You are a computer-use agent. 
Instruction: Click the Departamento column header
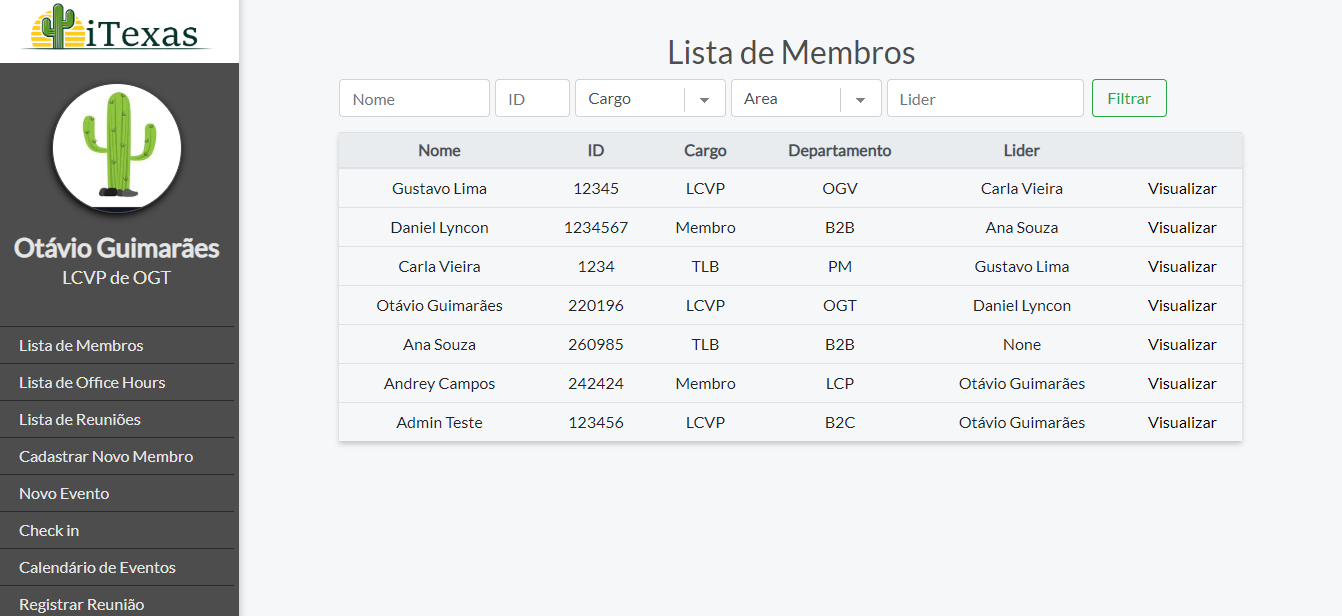[840, 150]
